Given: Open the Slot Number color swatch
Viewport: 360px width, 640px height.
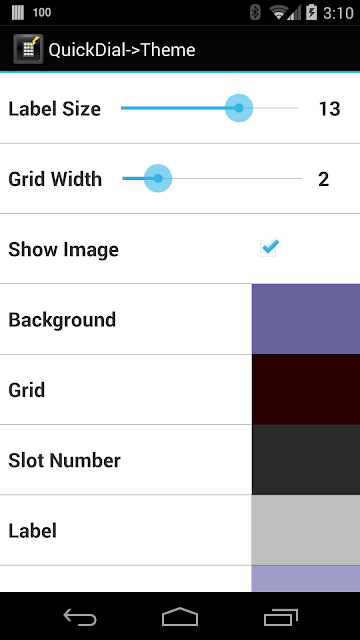Looking at the screenshot, I should coord(306,460).
